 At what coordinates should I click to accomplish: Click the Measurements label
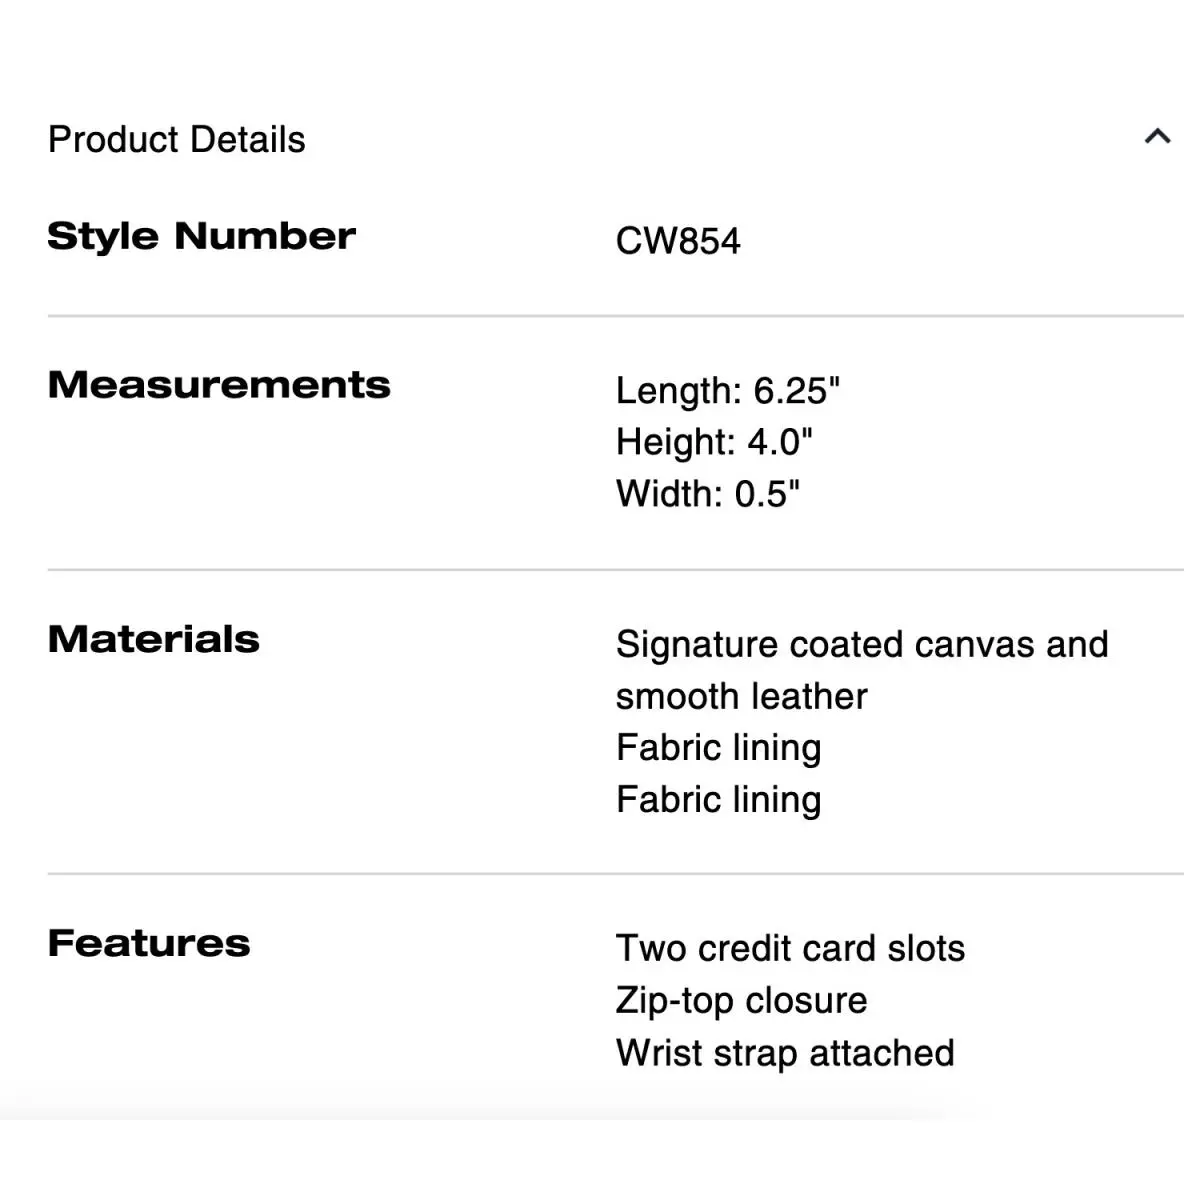pyautogui.click(x=219, y=385)
